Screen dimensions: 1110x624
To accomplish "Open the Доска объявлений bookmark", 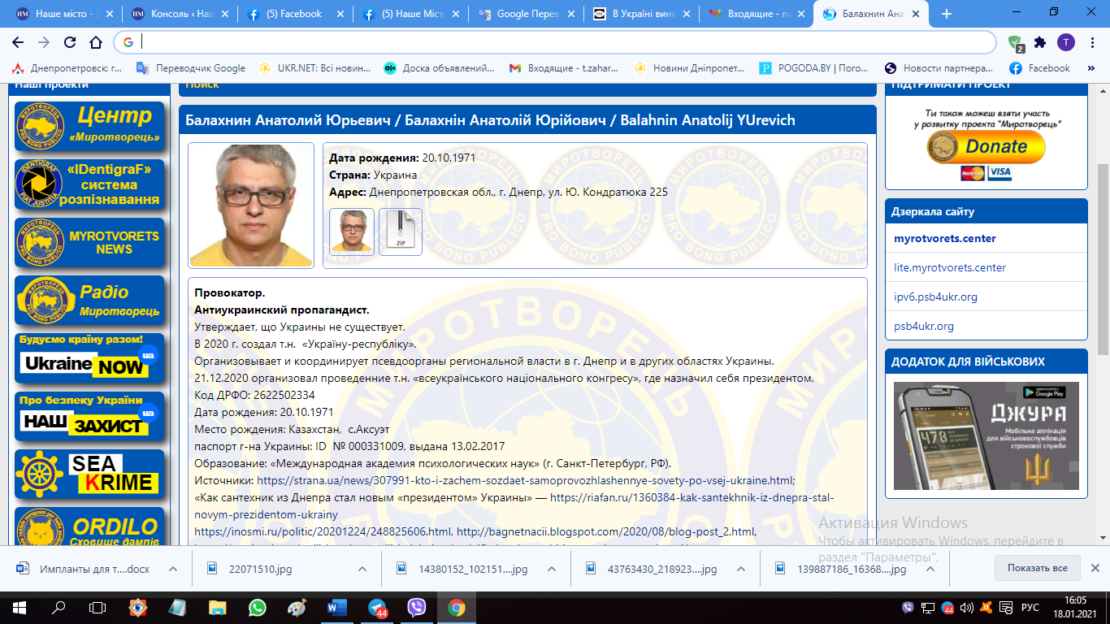I will (x=439, y=68).
